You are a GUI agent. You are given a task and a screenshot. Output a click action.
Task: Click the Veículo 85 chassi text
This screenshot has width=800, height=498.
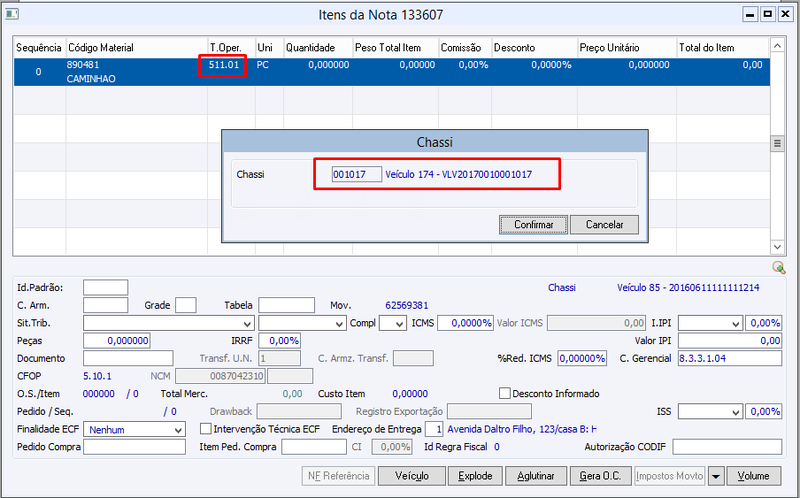688,288
